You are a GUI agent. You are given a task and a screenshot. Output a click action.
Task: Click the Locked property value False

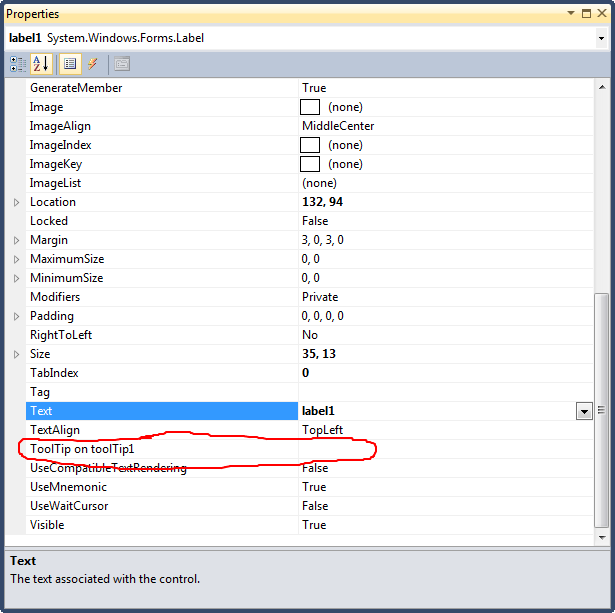(x=315, y=221)
